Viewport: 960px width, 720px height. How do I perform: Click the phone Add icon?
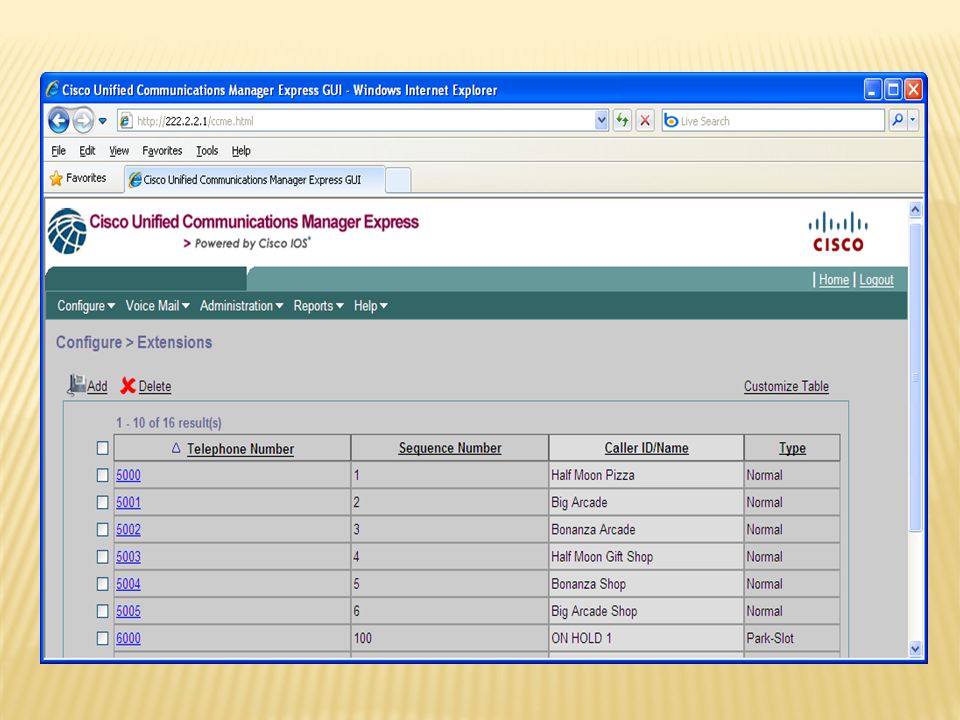tap(77, 384)
